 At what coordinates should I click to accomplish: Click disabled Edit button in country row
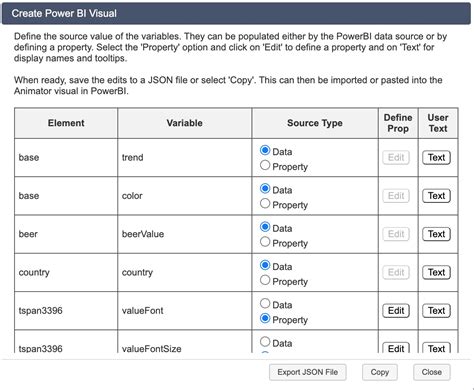click(396, 272)
